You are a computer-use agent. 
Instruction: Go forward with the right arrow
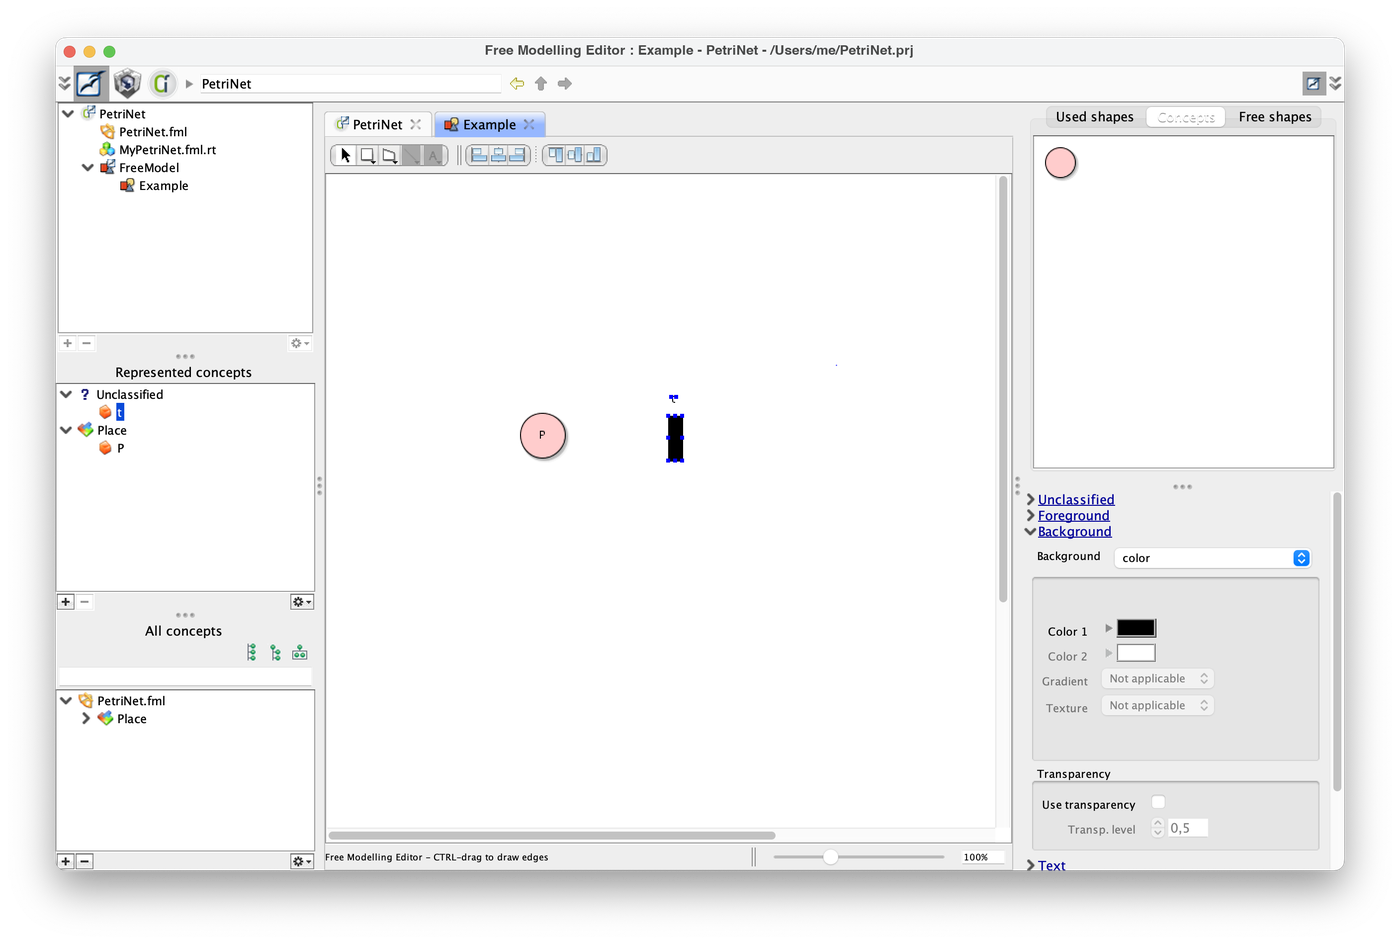click(565, 83)
